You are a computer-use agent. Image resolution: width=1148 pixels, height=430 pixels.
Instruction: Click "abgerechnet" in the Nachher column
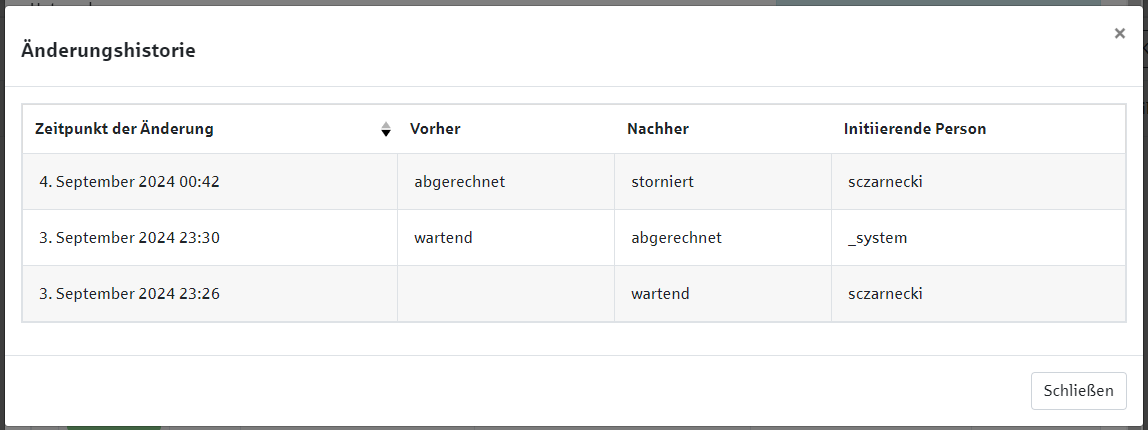click(x=677, y=238)
